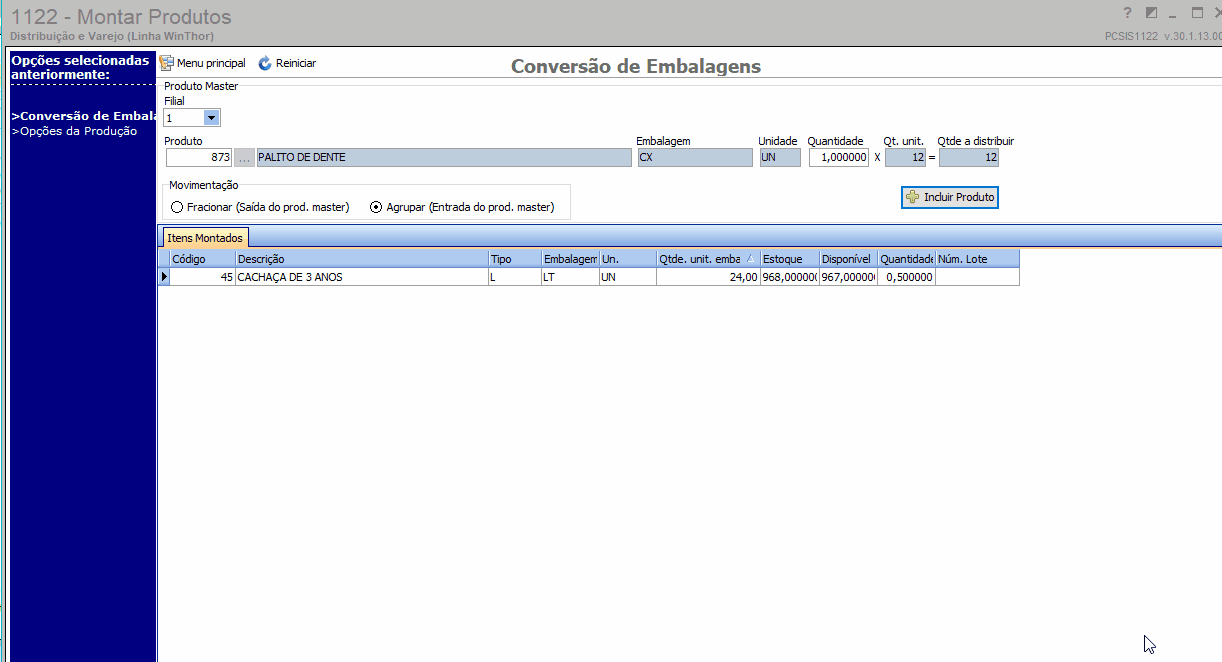Click the Quantidade cell 0,500000
Screen dimensions: 1222x662
pos(906,277)
